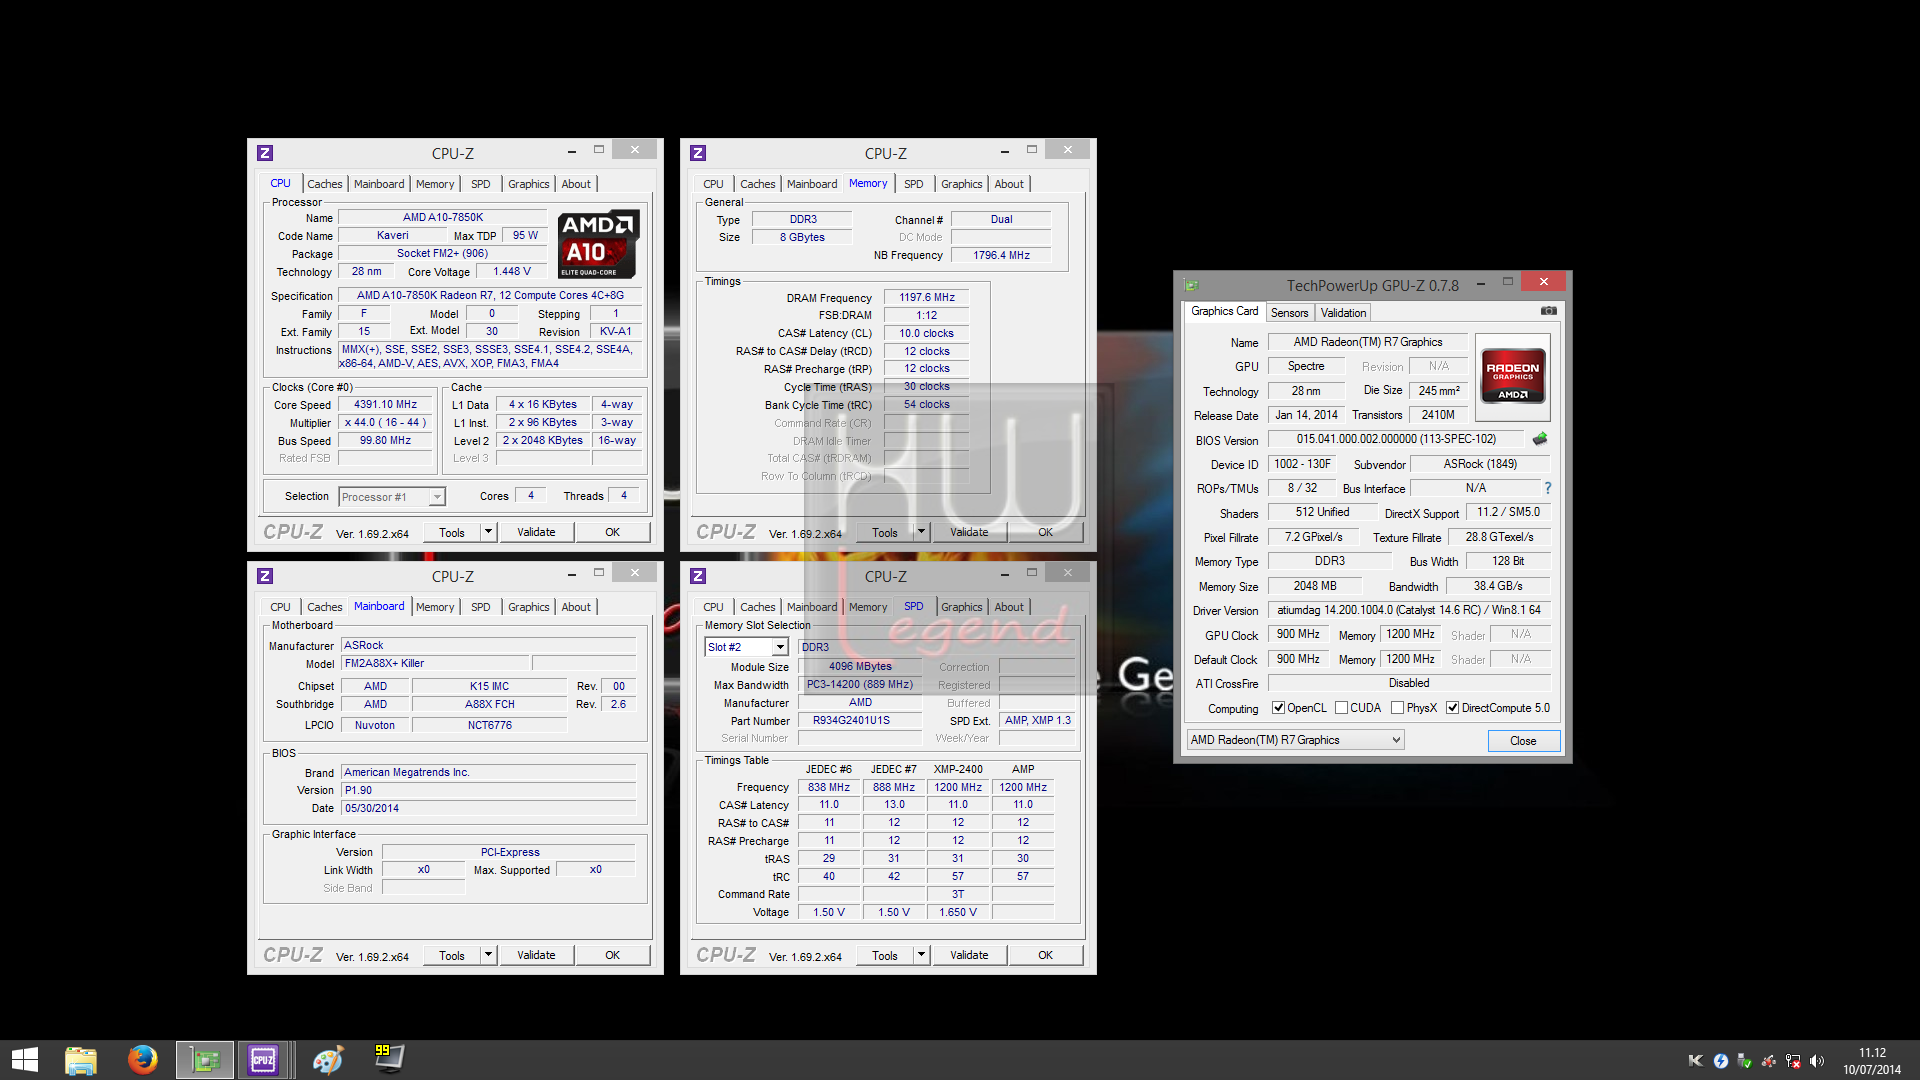Screen dimensions: 1920x1080
Task: Expand the Tools arrow in the CPU-Z Memory window
Action: (x=922, y=532)
